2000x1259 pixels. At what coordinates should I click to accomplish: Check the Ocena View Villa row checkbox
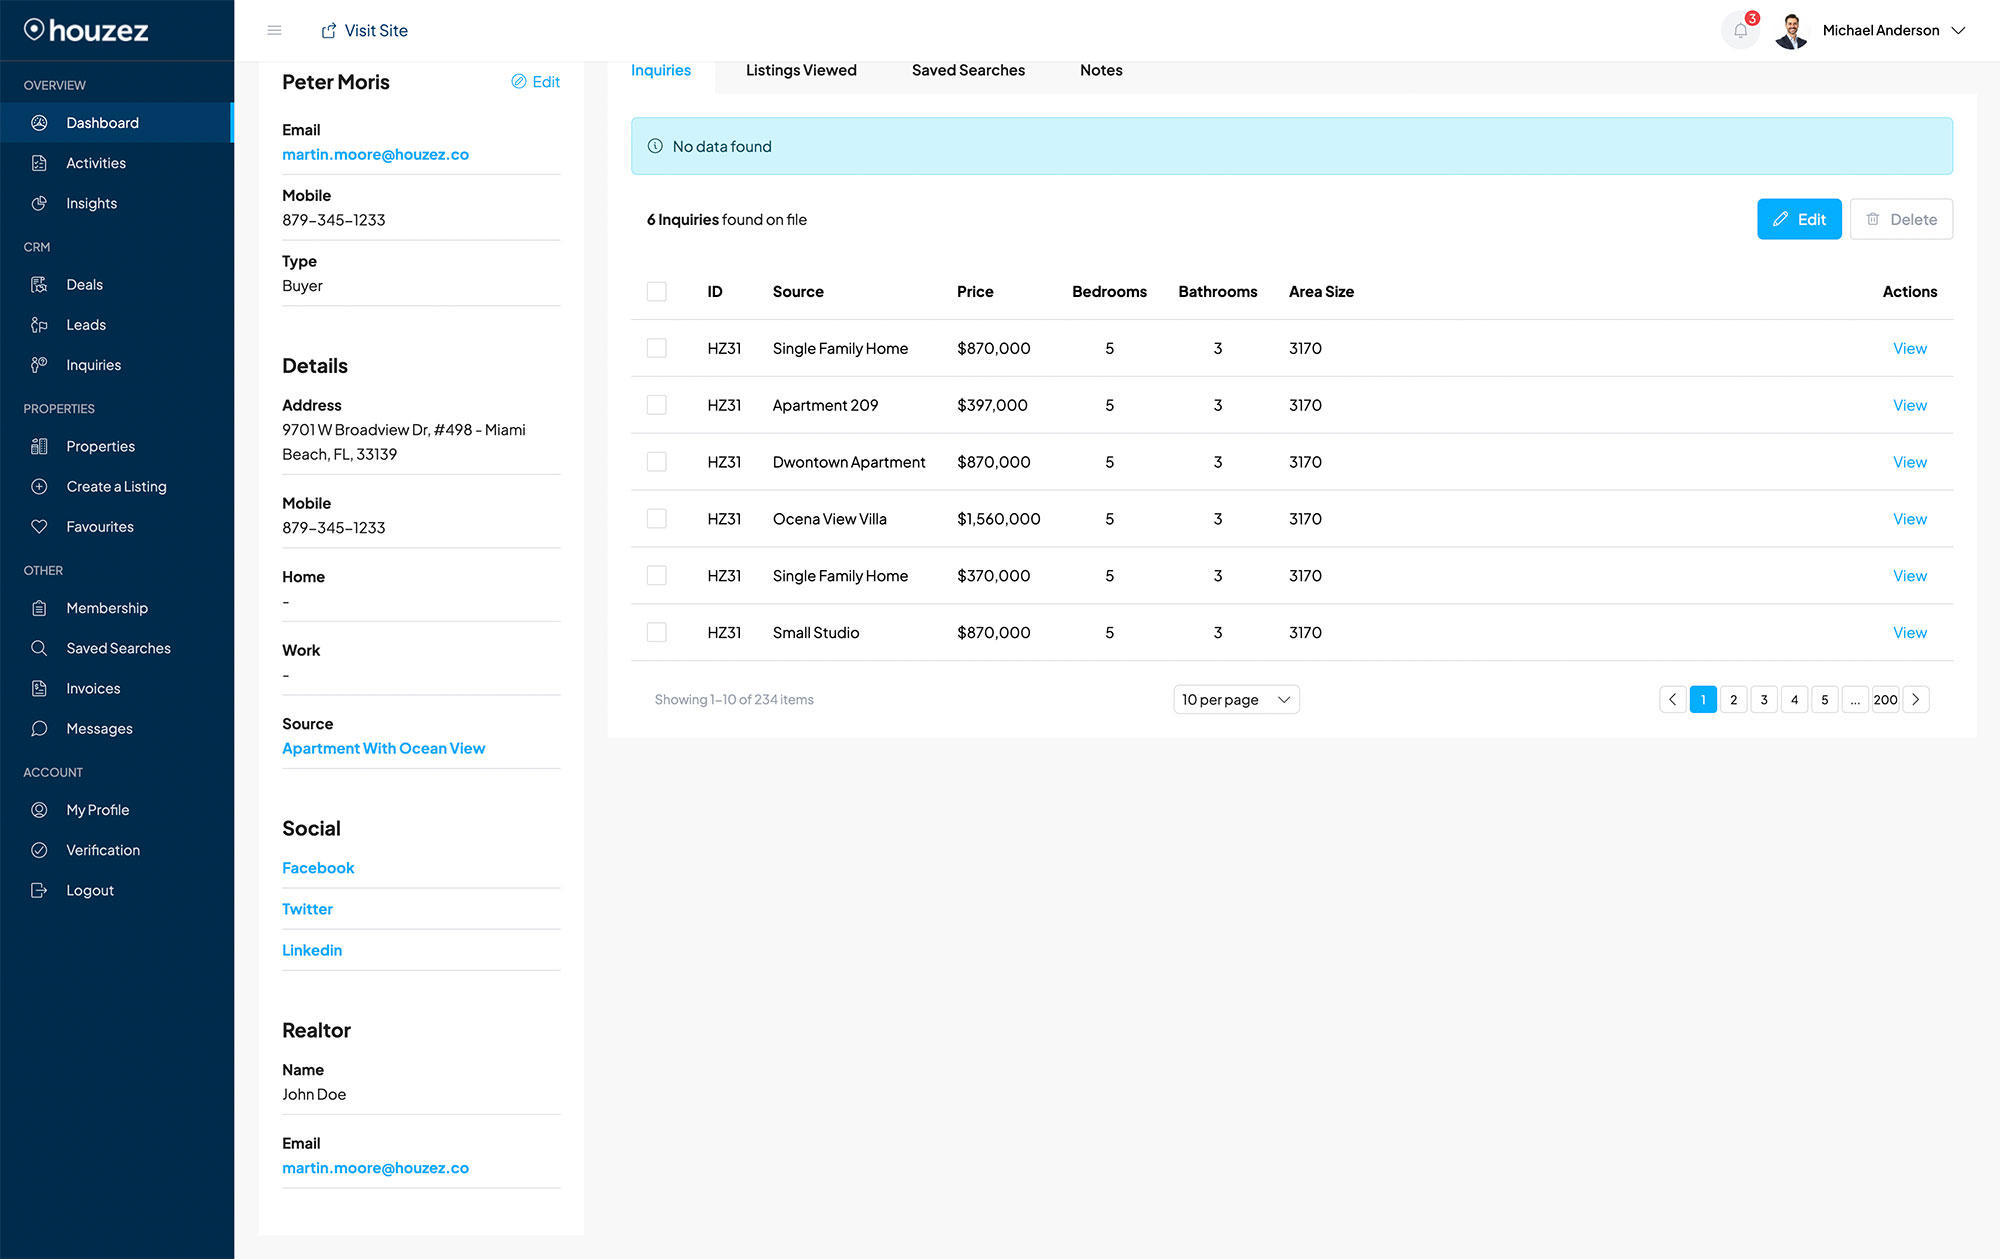(x=657, y=519)
